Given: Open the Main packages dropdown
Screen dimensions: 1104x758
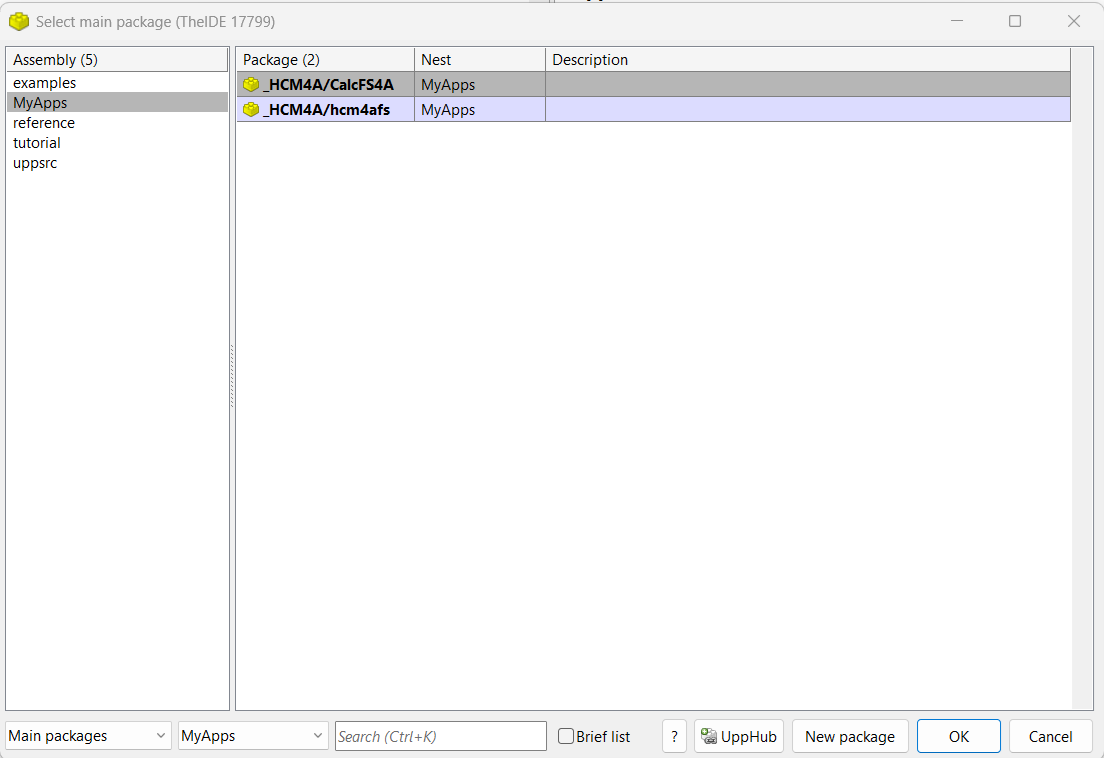Looking at the screenshot, I should (87, 735).
